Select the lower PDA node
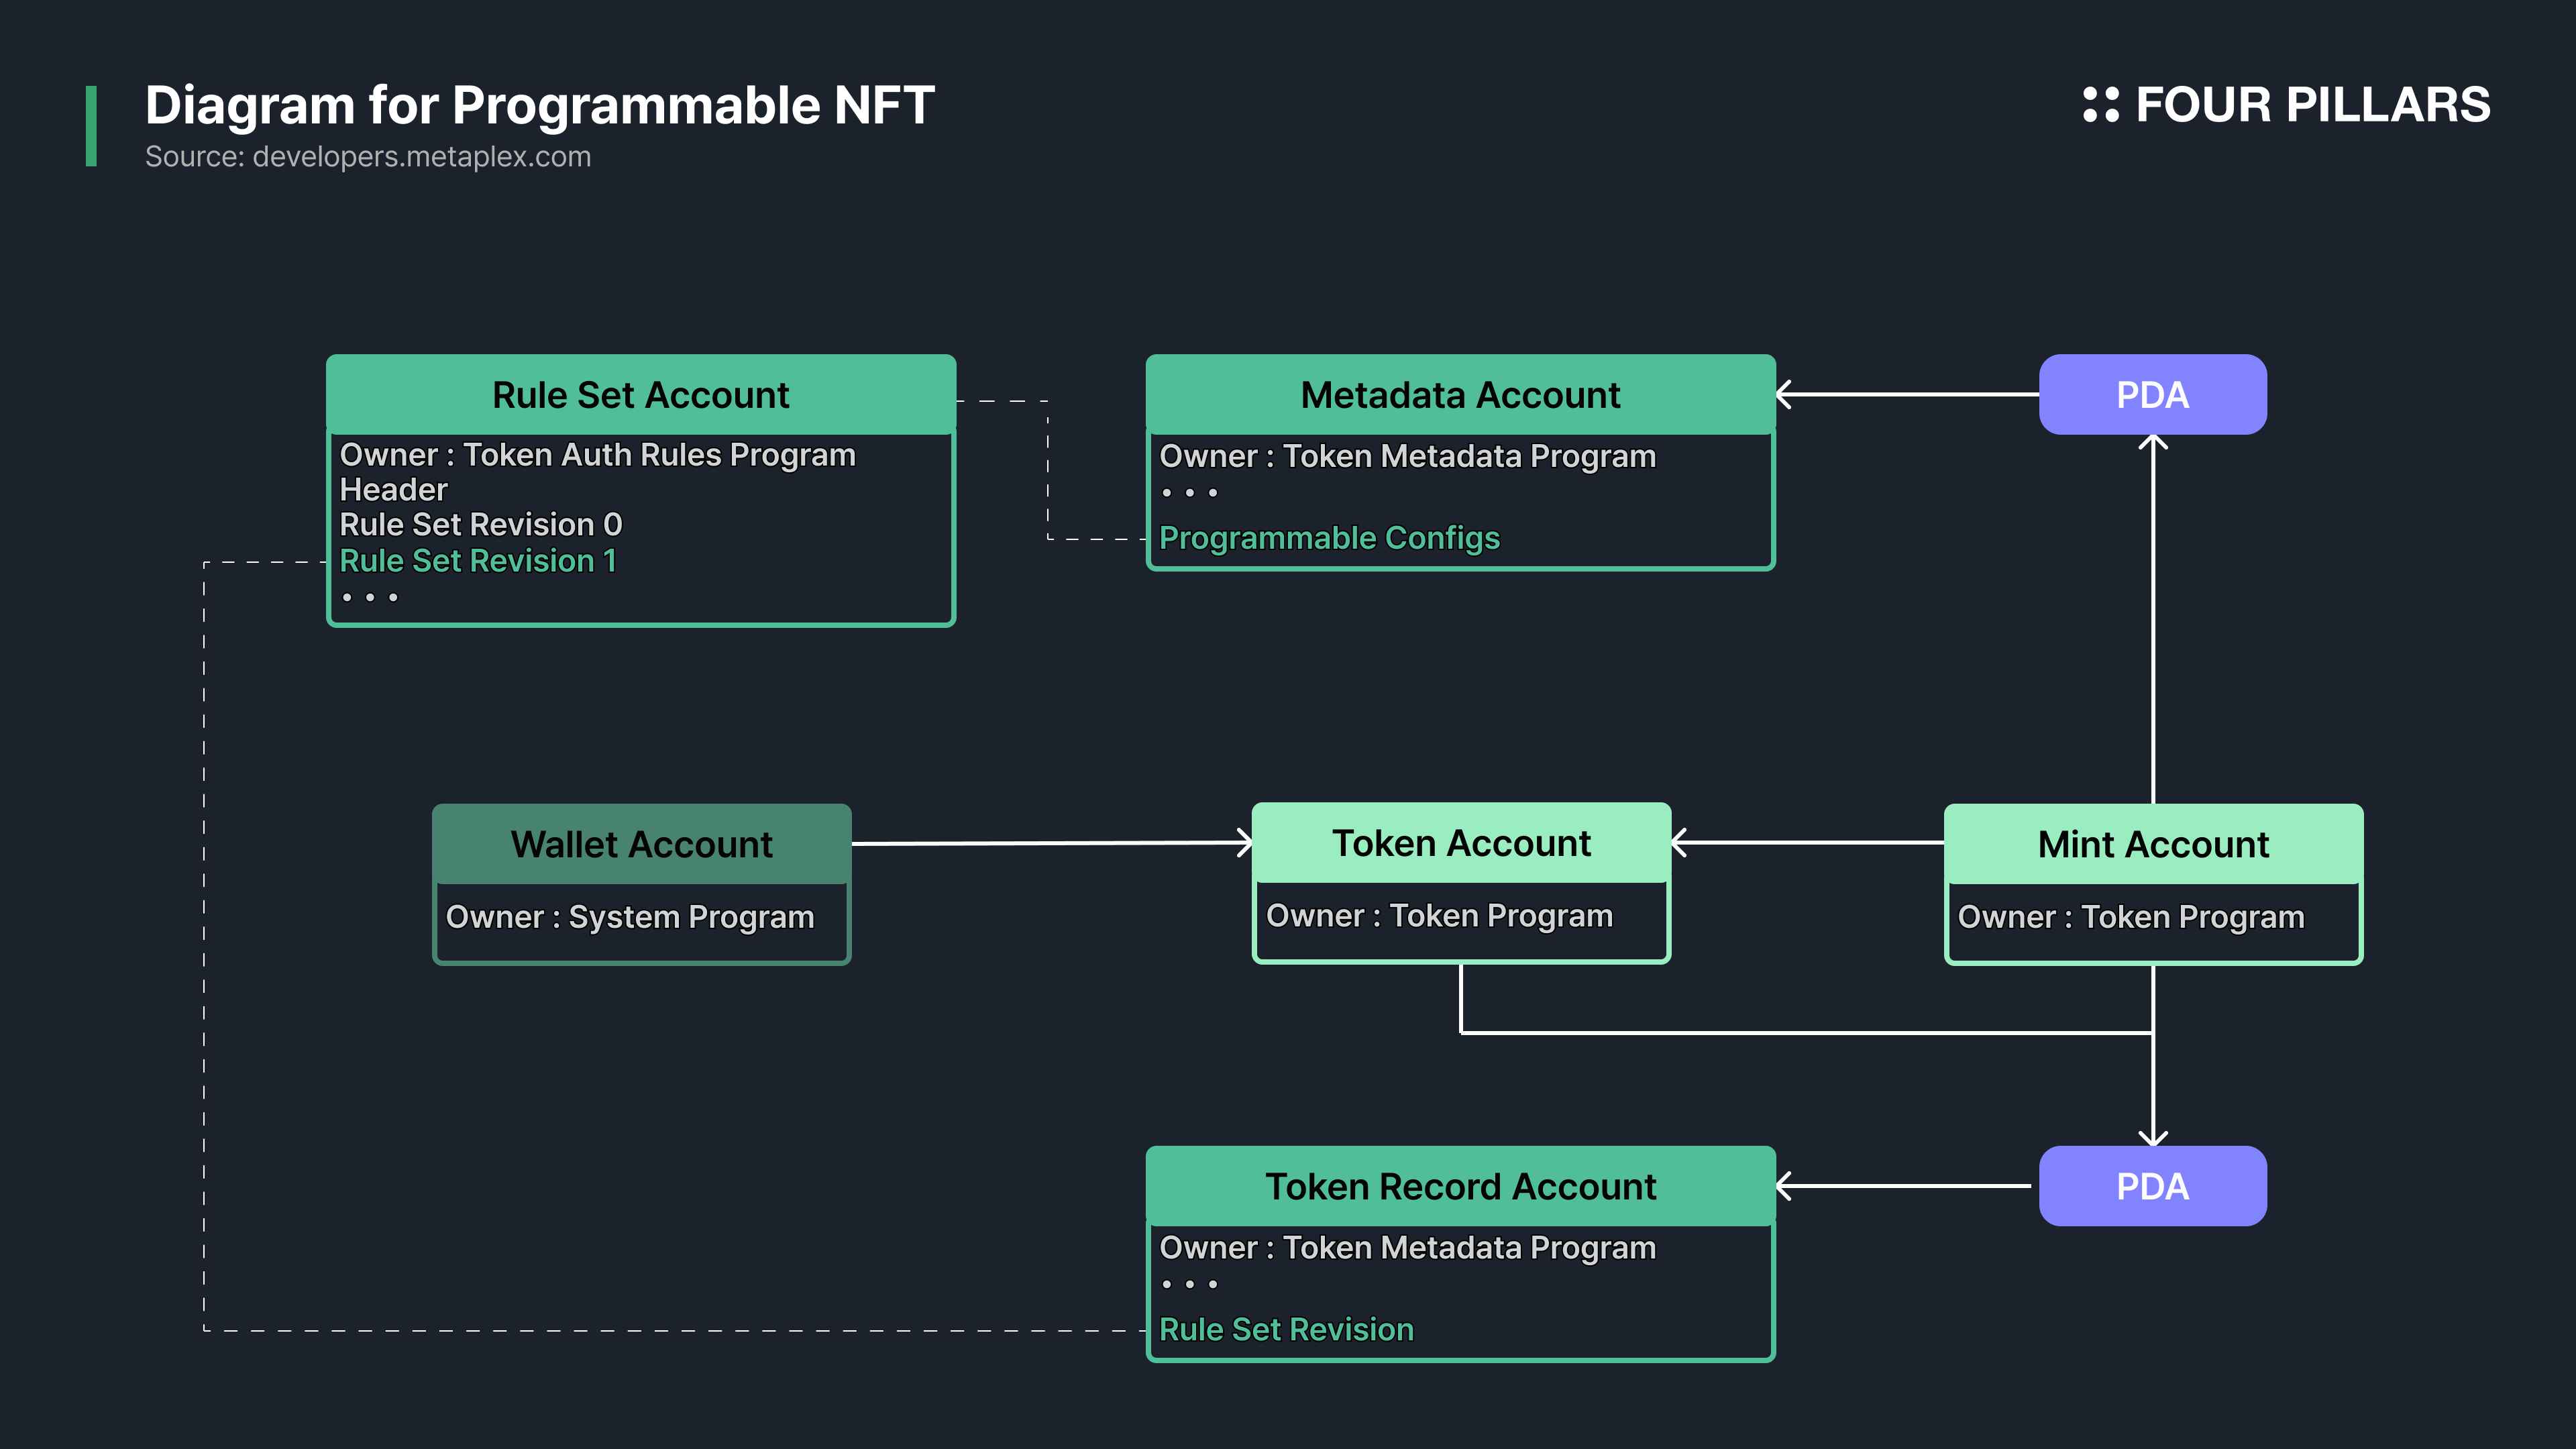 (x=2152, y=1186)
